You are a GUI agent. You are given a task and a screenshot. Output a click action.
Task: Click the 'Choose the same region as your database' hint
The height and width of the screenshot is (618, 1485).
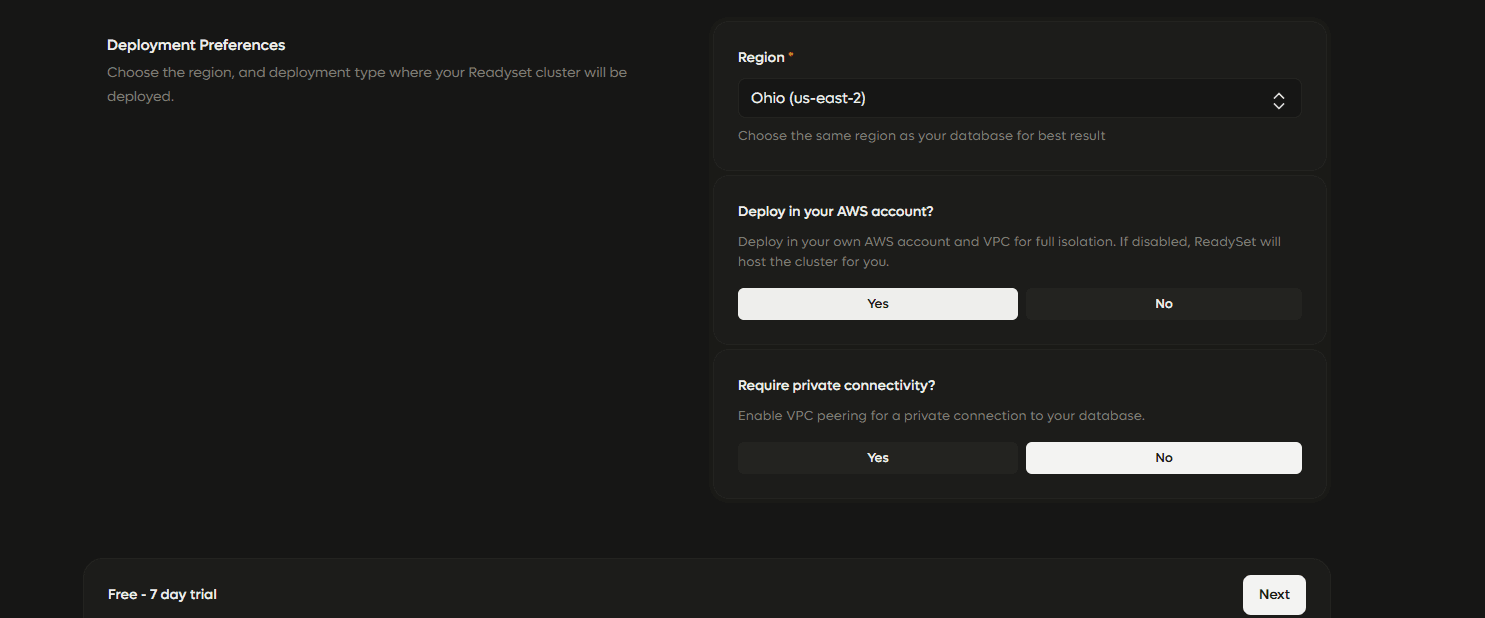922,136
